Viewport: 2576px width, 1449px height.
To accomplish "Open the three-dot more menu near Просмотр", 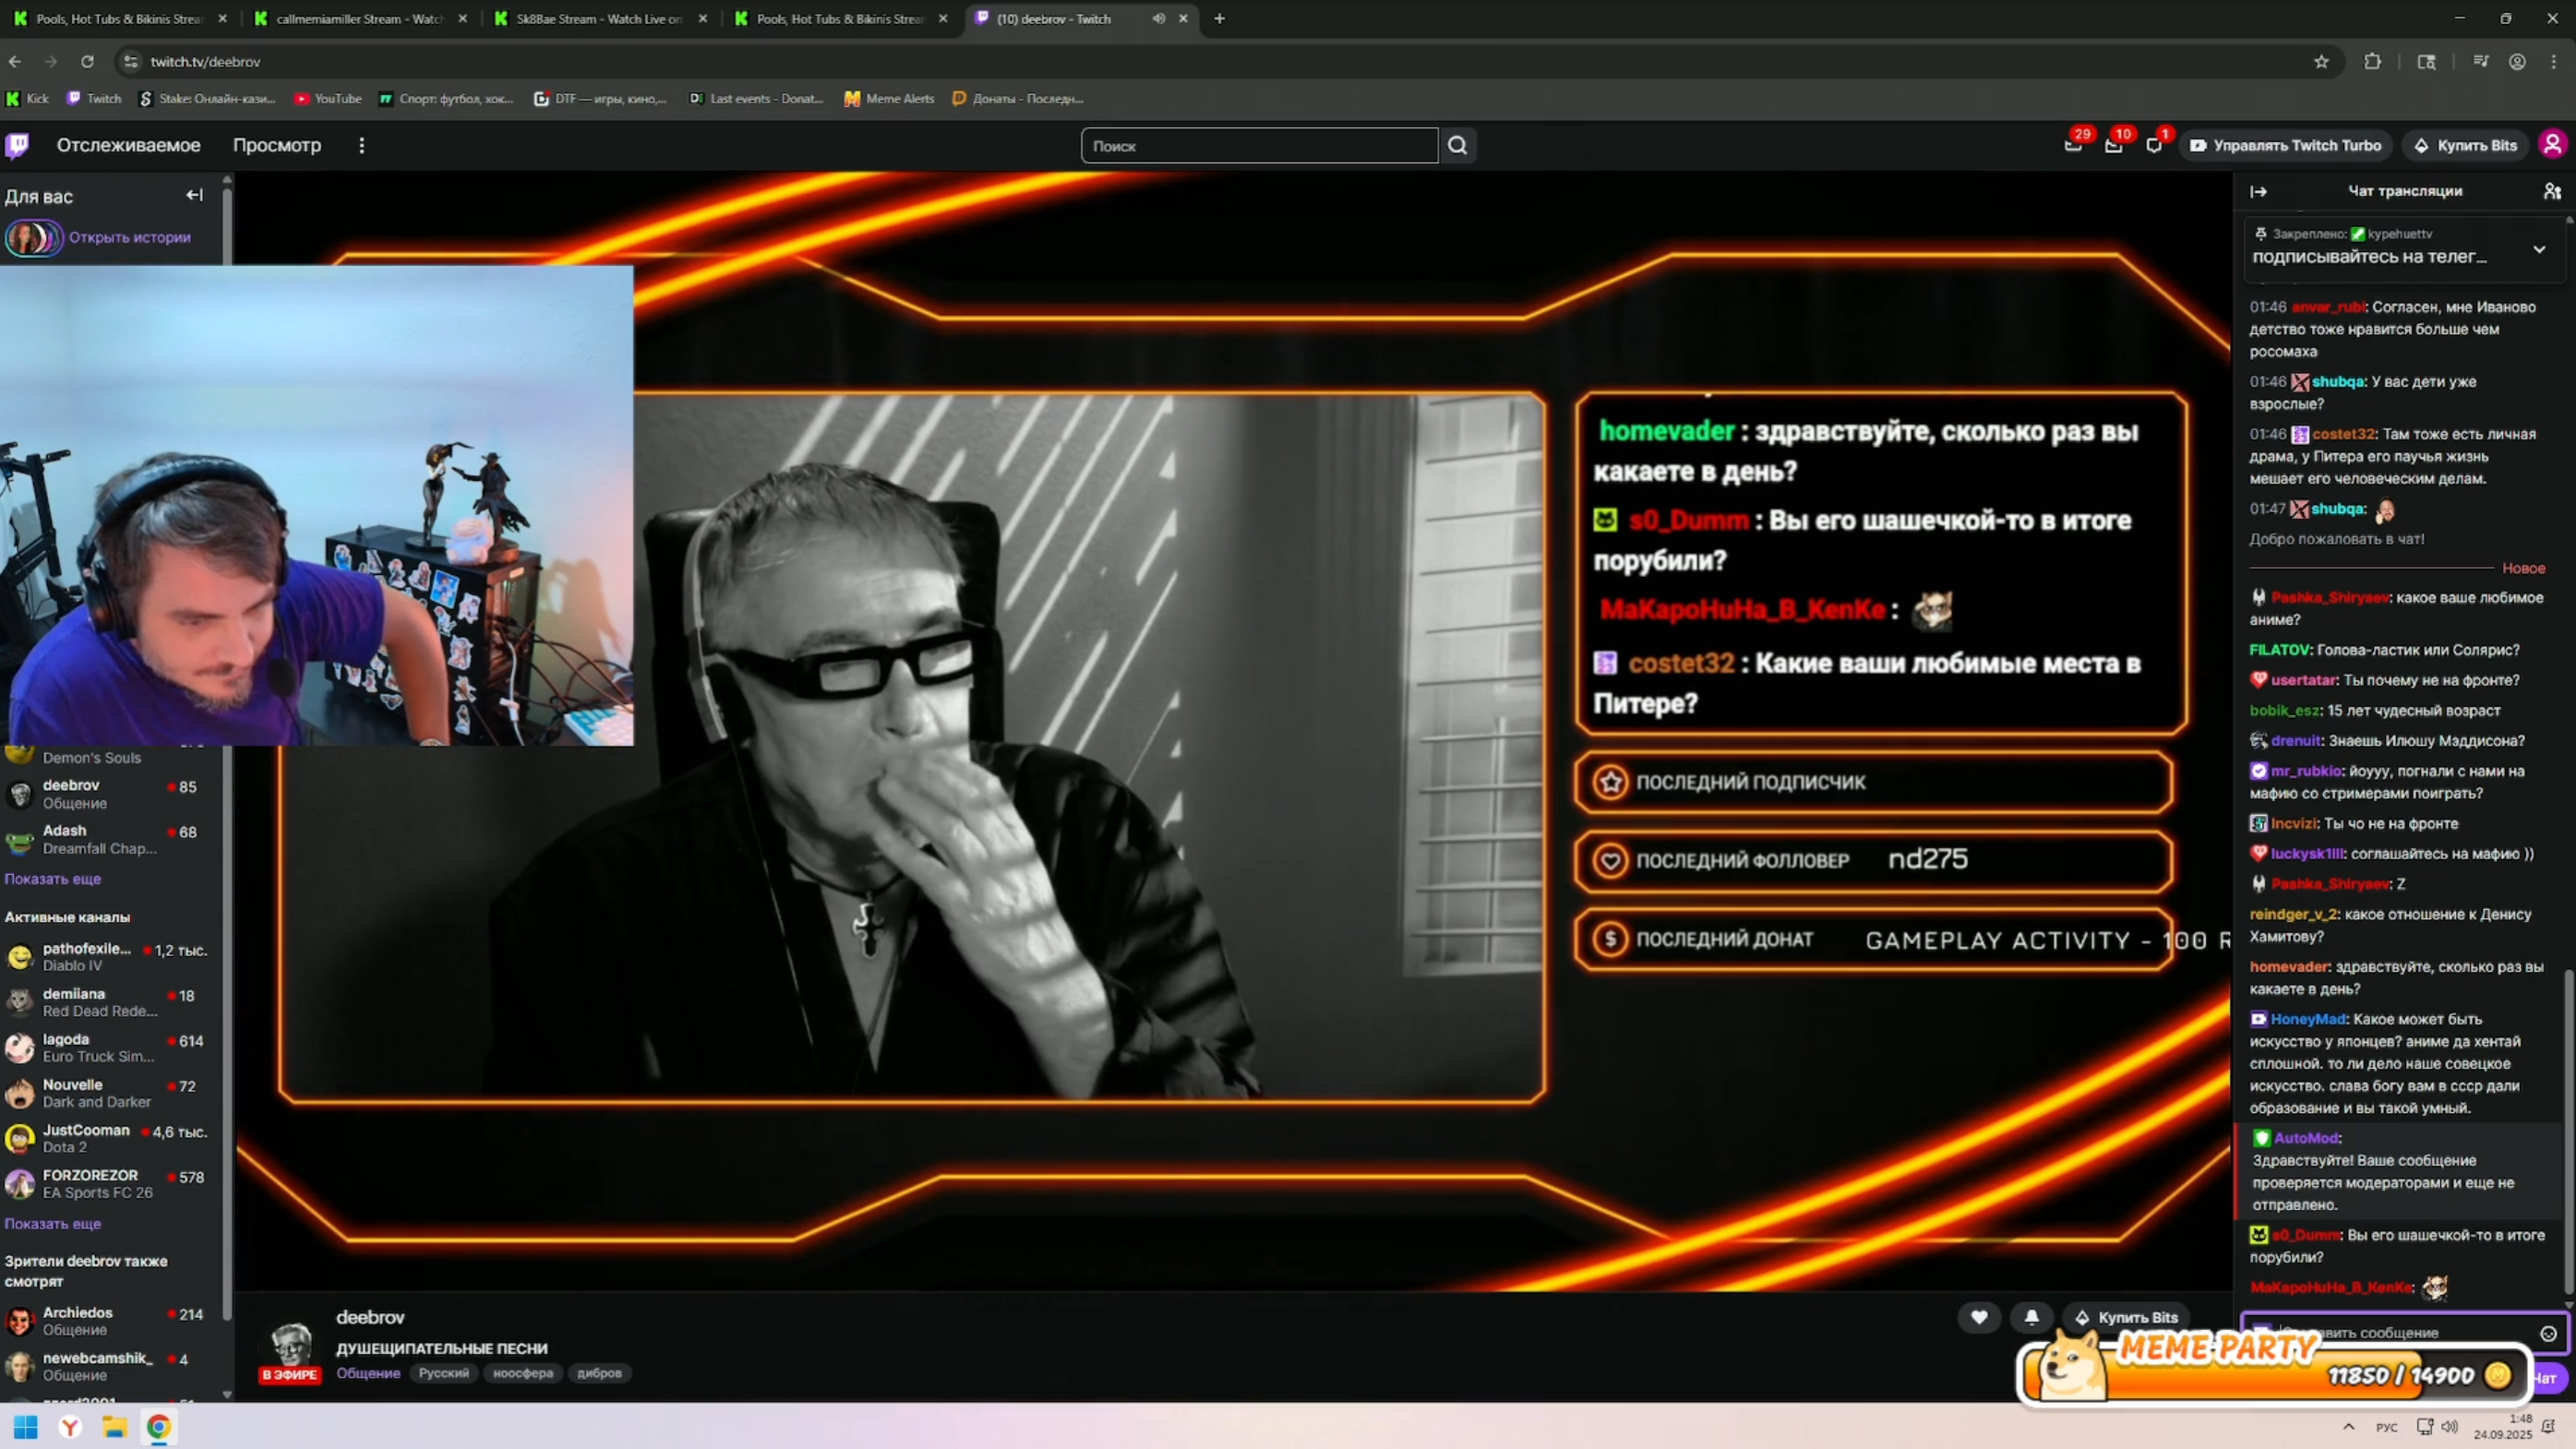I will [362, 146].
